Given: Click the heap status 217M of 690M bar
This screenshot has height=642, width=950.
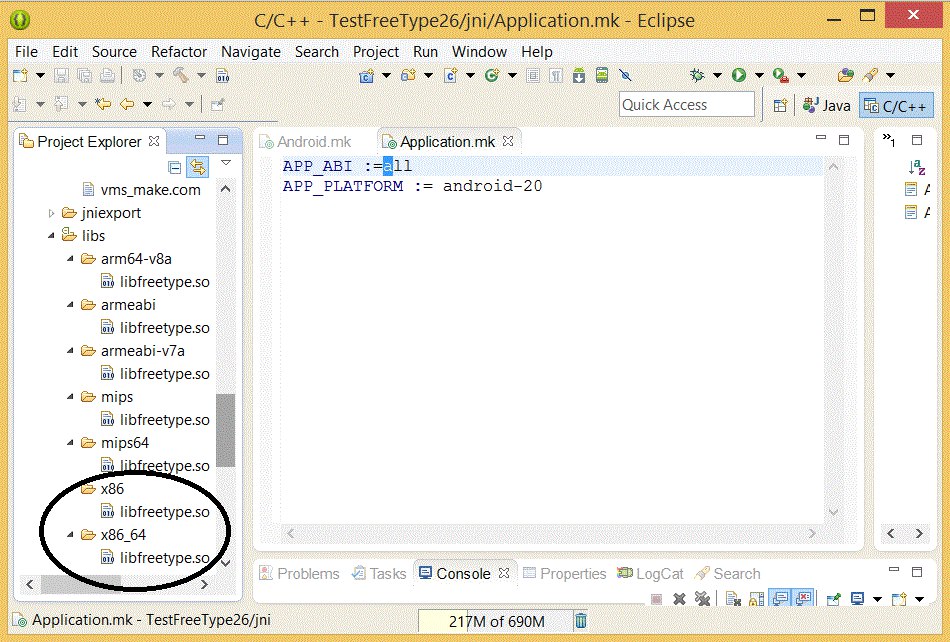Looking at the screenshot, I should 496,621.
